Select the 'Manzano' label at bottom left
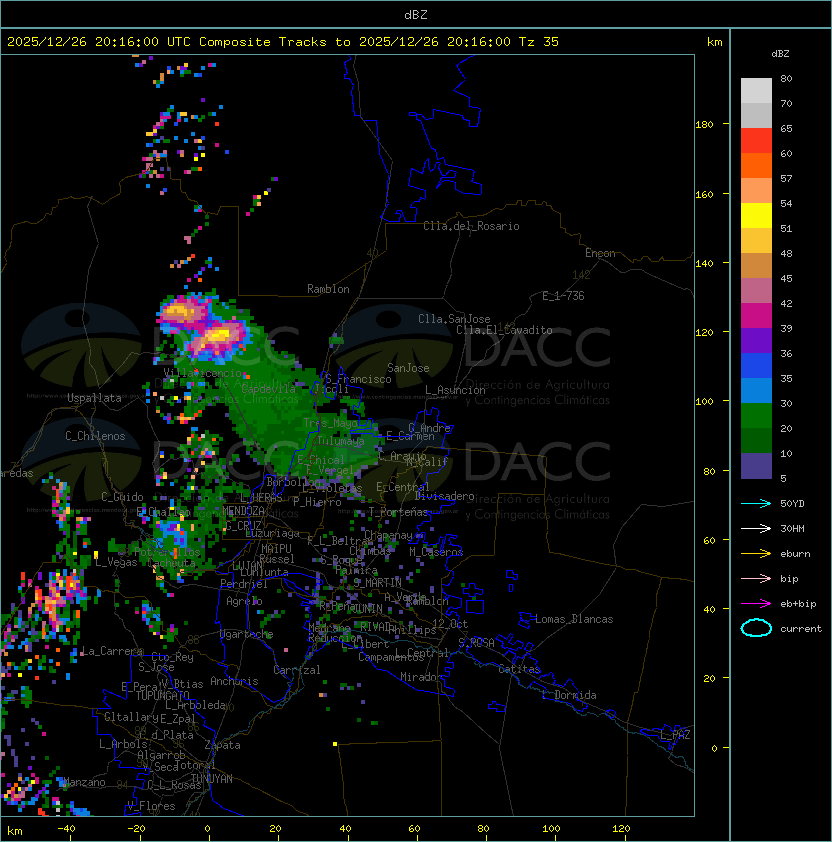Viewport: 832px width, 842px height. 84,782
